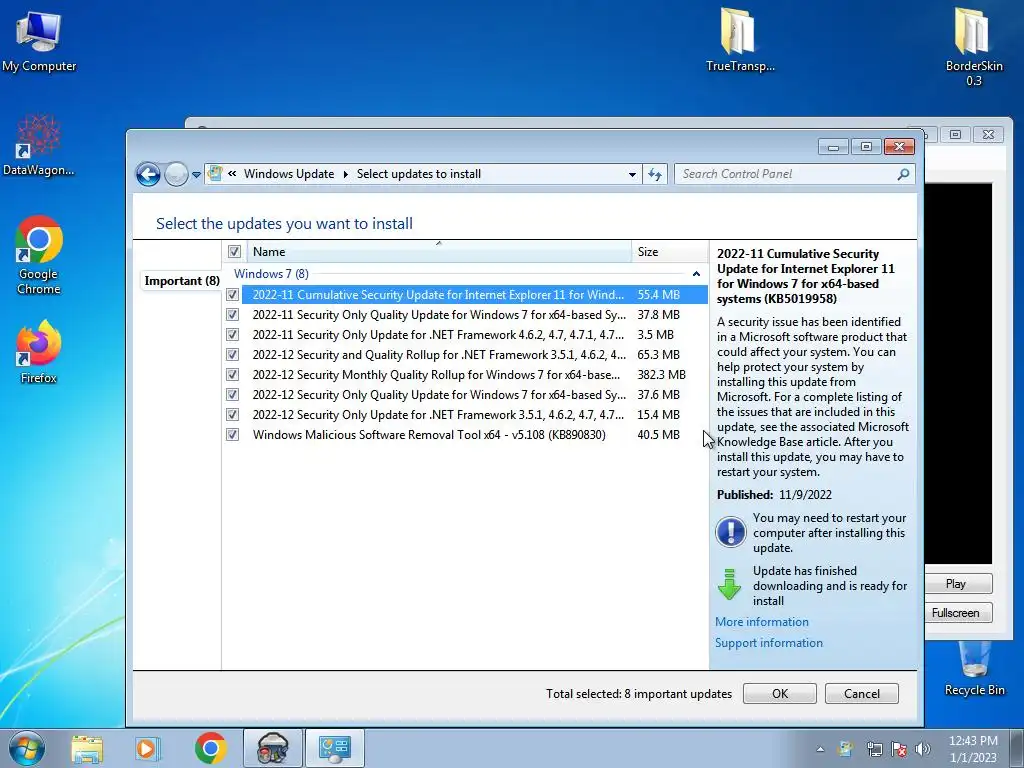Sort the list by the Name column

click(439, 251)
